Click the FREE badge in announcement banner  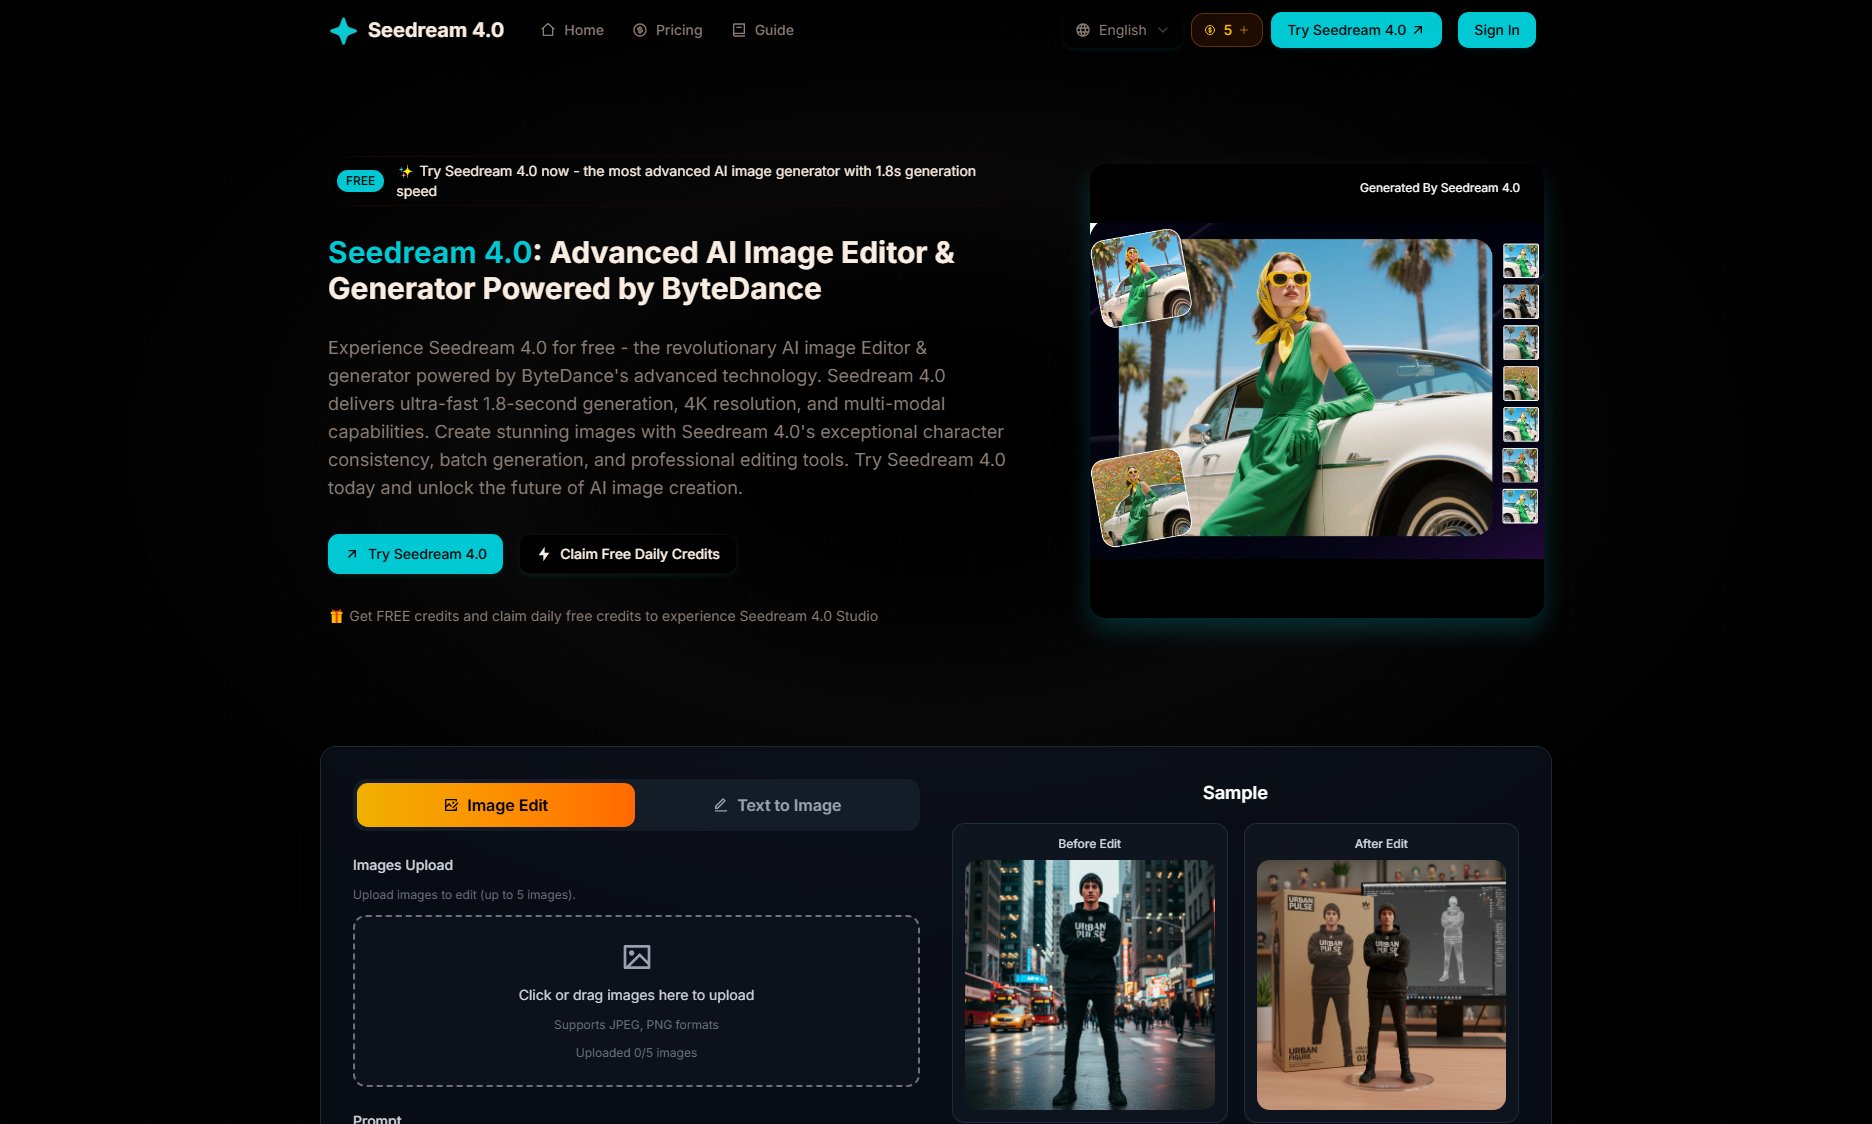[x=360, y=181]
